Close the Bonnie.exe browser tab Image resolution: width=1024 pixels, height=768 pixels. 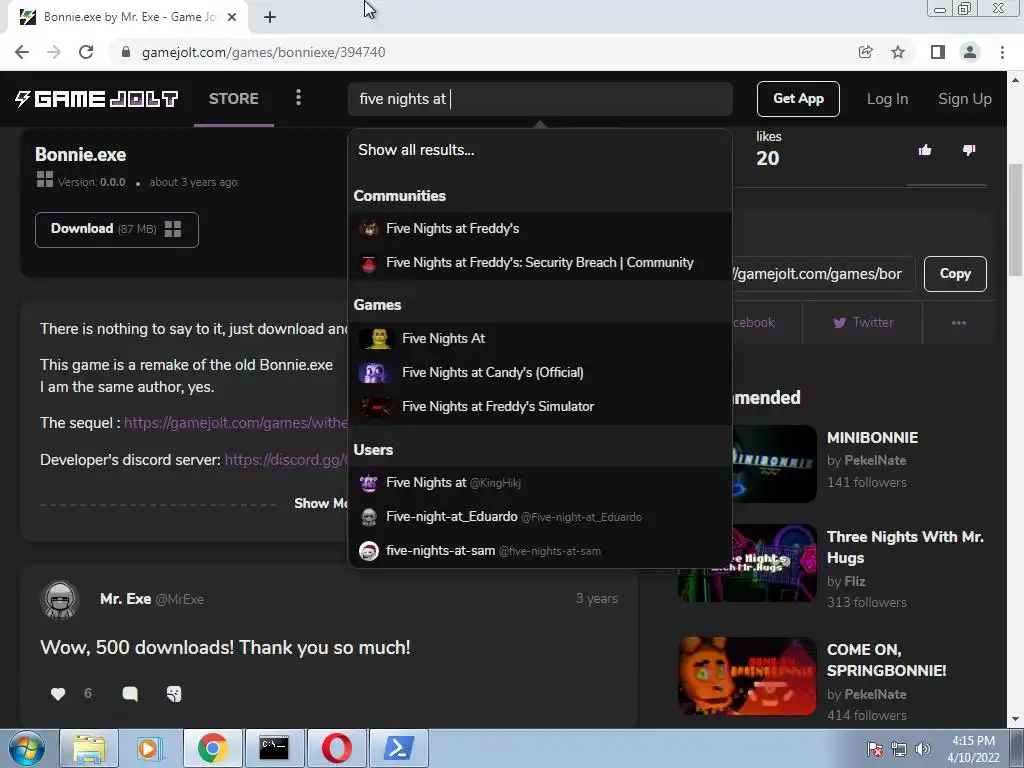click(232, 17)
